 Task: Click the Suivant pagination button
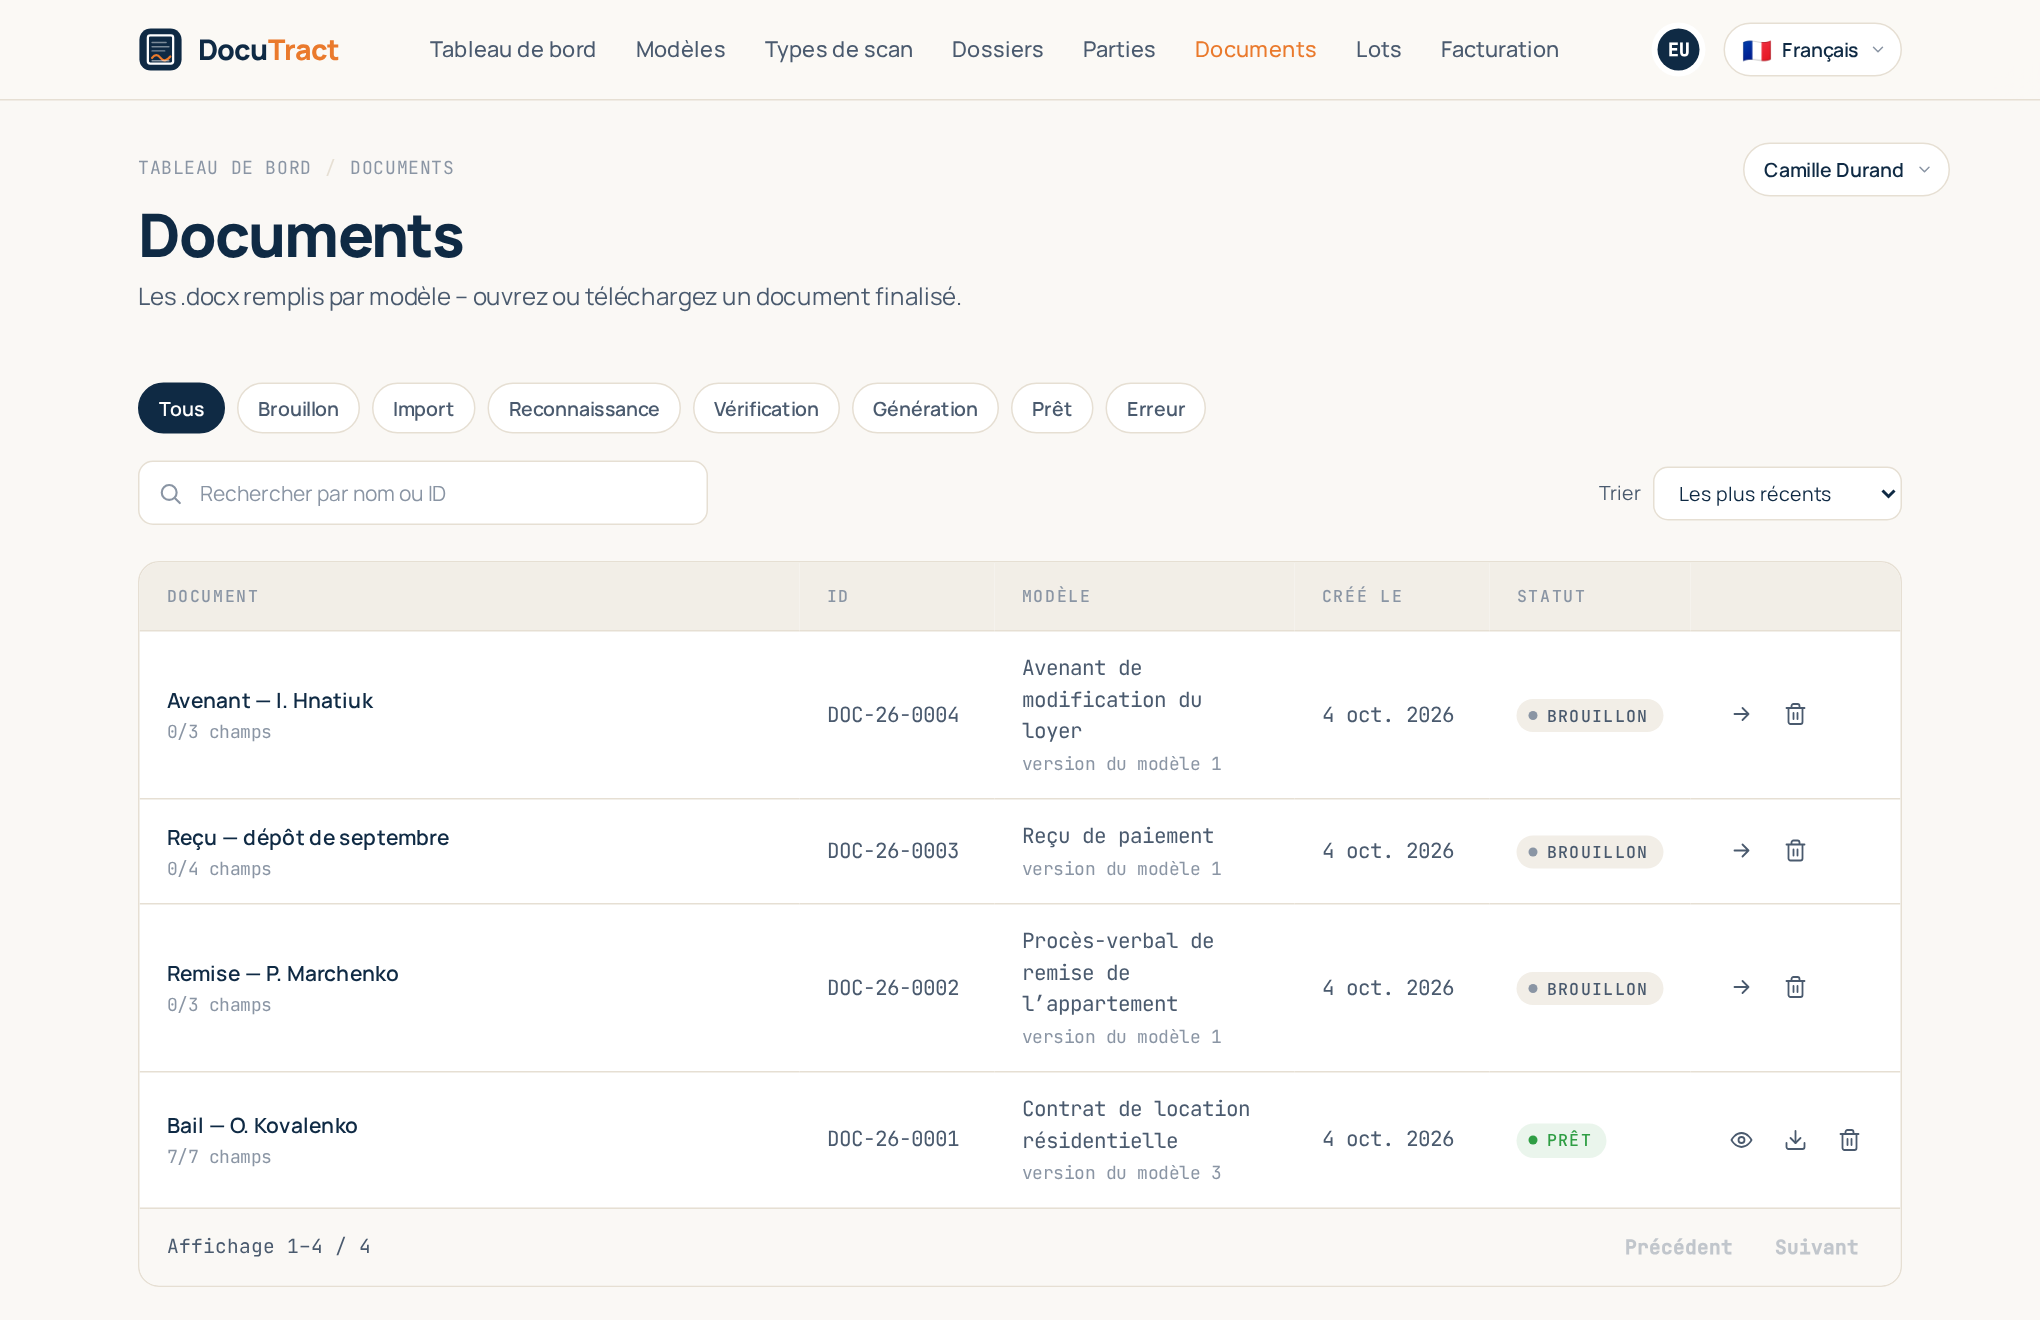point(1816,1247)
